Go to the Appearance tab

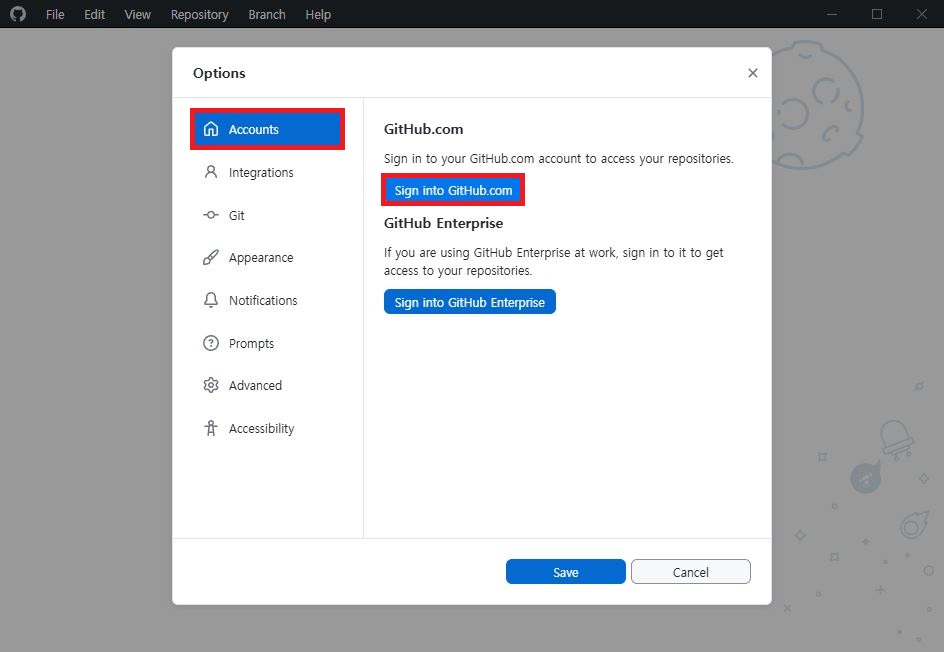(267, 258)
